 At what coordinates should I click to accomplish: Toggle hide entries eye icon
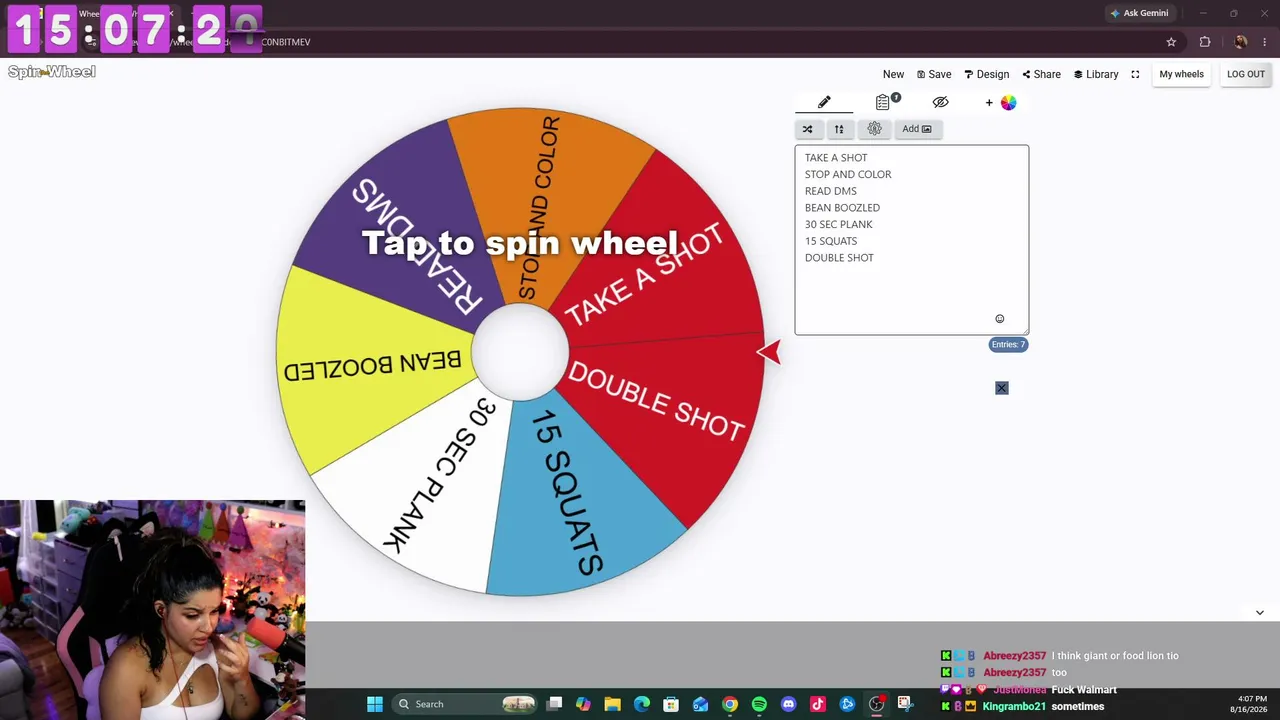point(940,102)
